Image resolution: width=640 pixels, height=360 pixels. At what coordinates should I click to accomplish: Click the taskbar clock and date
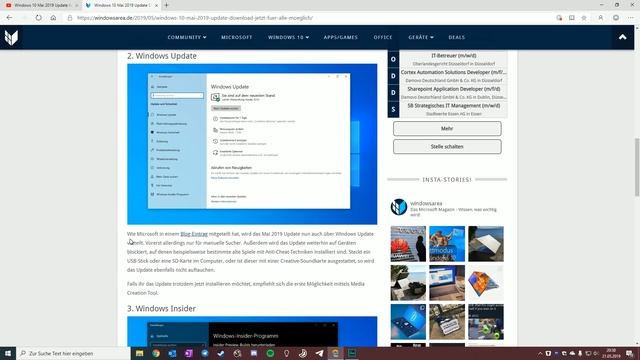coord(611,353)
